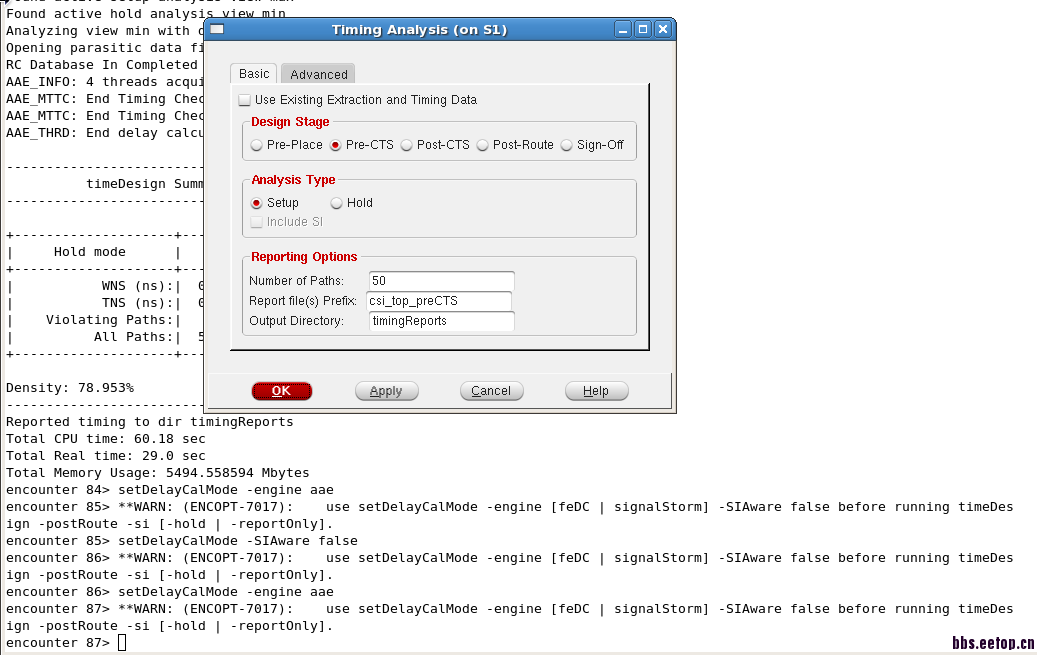Choose Post-Route design stage

[483, 145]
